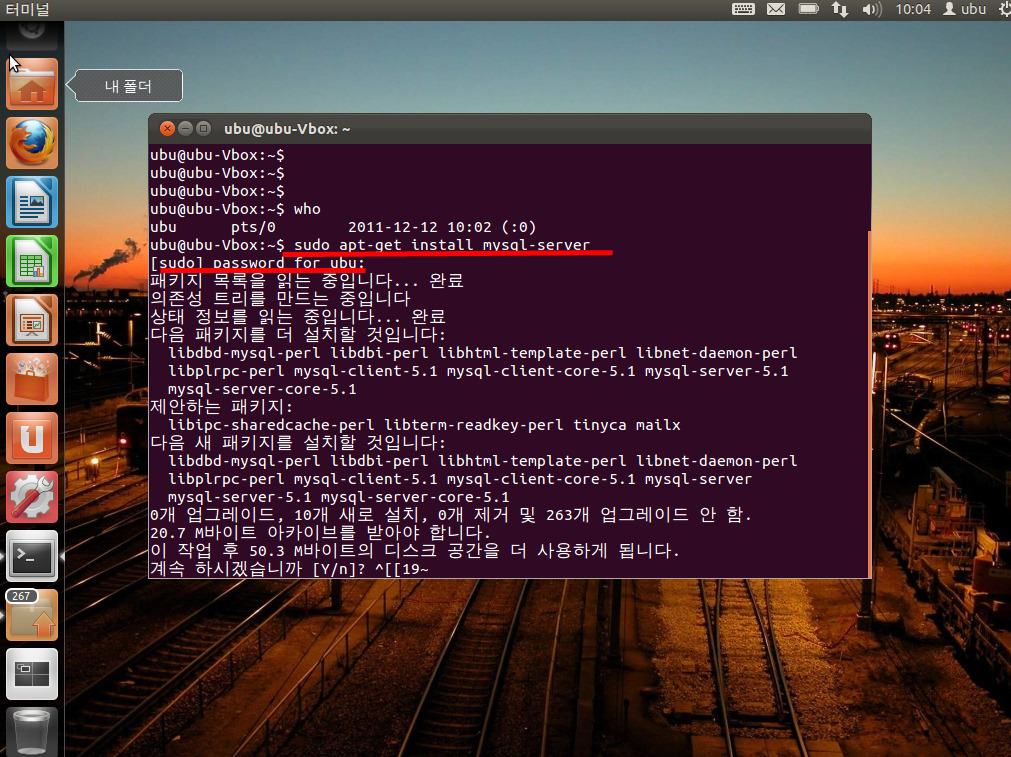The height and width of the screenshot is (757, 1011).
Task: Click the terminal Y/n prompt line
Action: [x=290, y=569]
